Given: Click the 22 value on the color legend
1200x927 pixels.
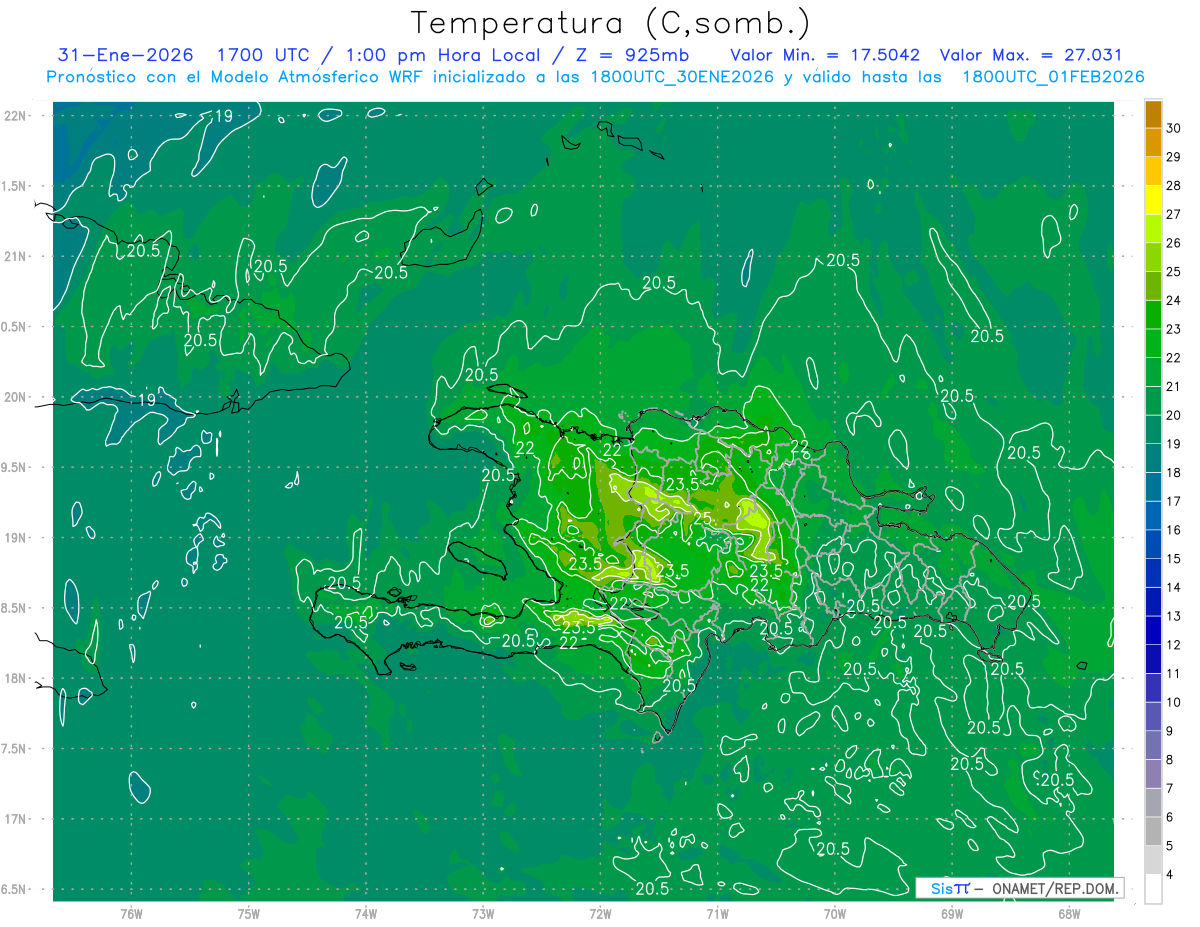Looking at the screenshot, I should pyautogui.click(x=1173, y=357).
